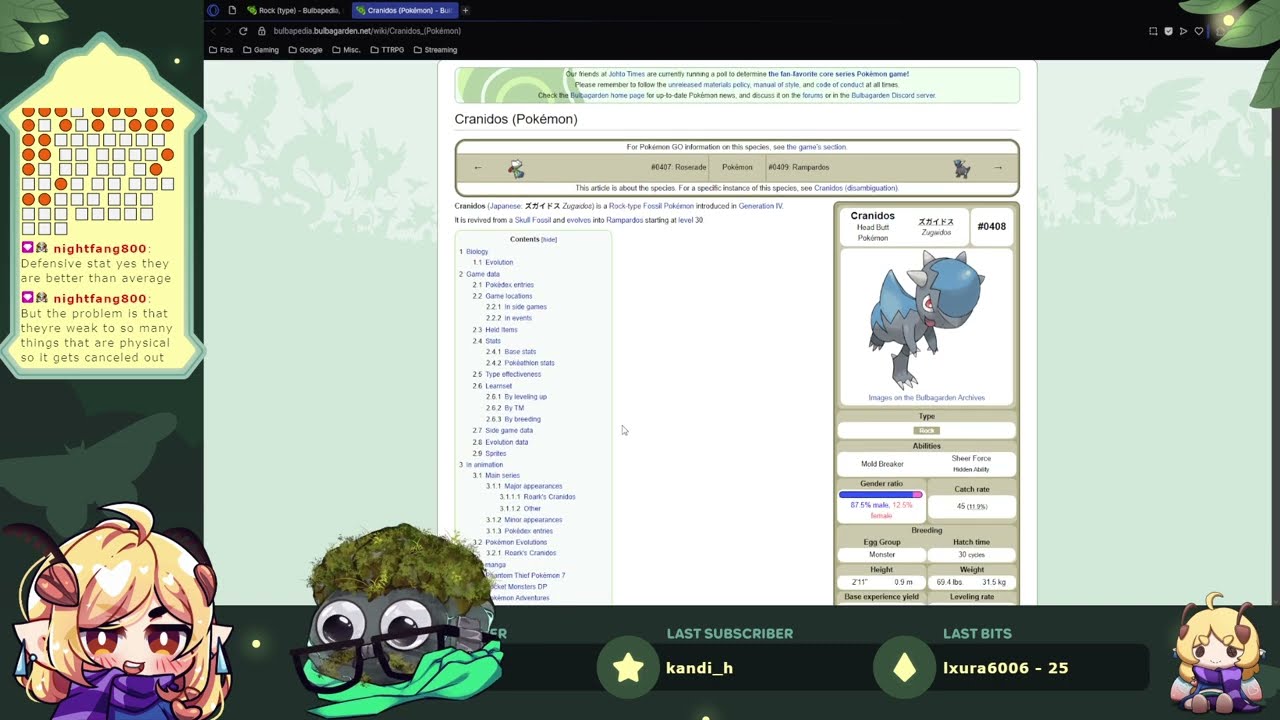Image resolution: width=1280 pixels, height=720 pixels.
Task: Click the send/flow arrow icon in toolbar
Action: click(1183, 31)
